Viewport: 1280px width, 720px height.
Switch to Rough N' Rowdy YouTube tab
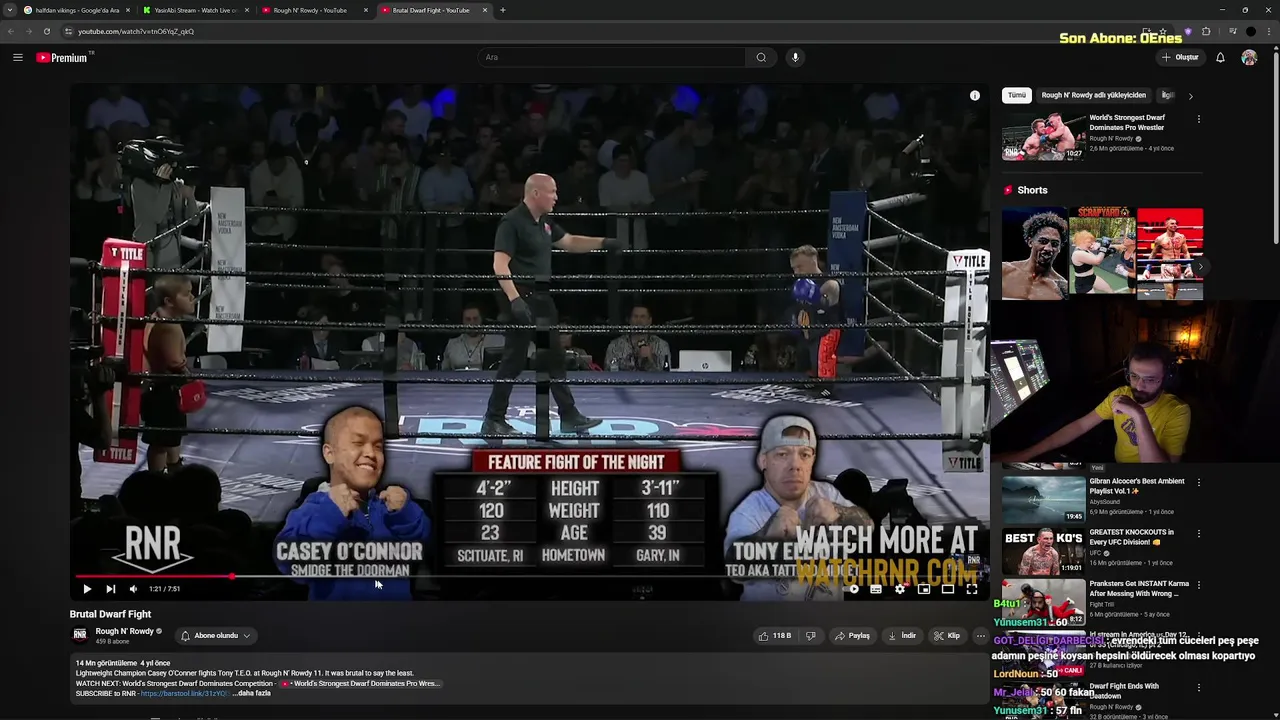314,10
